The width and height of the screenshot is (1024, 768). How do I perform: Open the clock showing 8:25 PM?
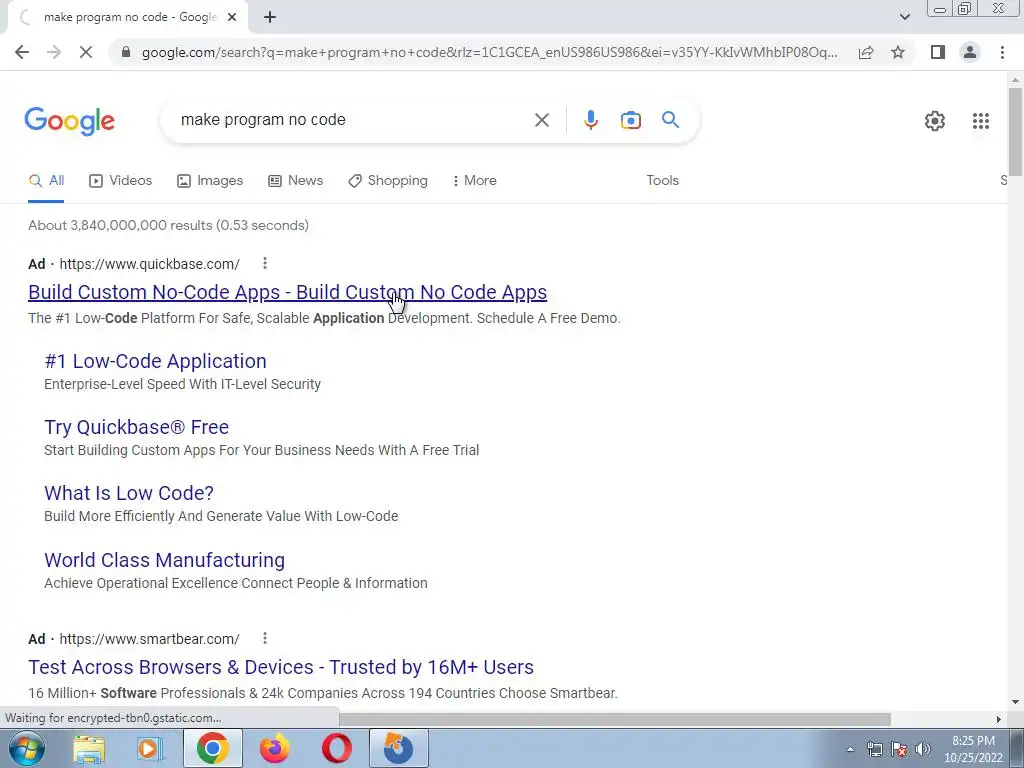tap(973, 749)
